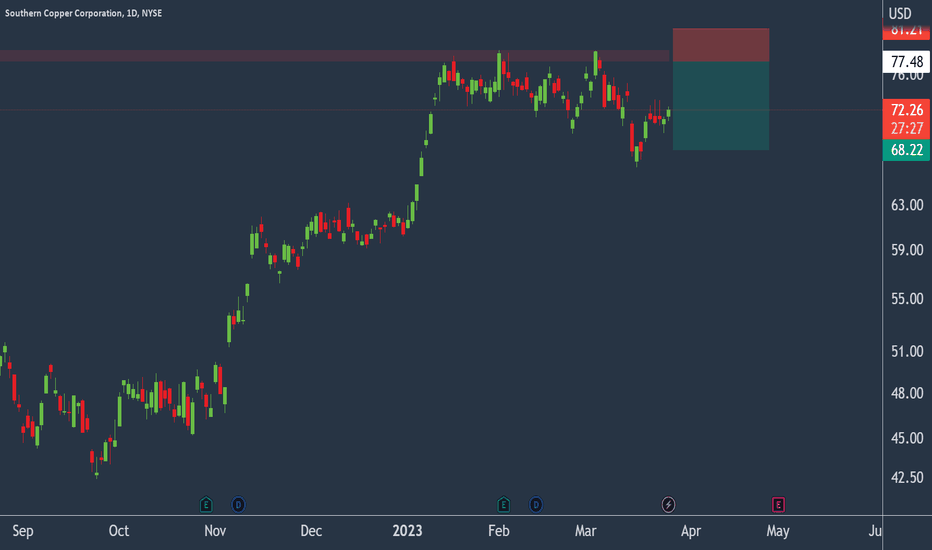Click the May label on time axis
This screenshot has height=550, width=932.
777,531
